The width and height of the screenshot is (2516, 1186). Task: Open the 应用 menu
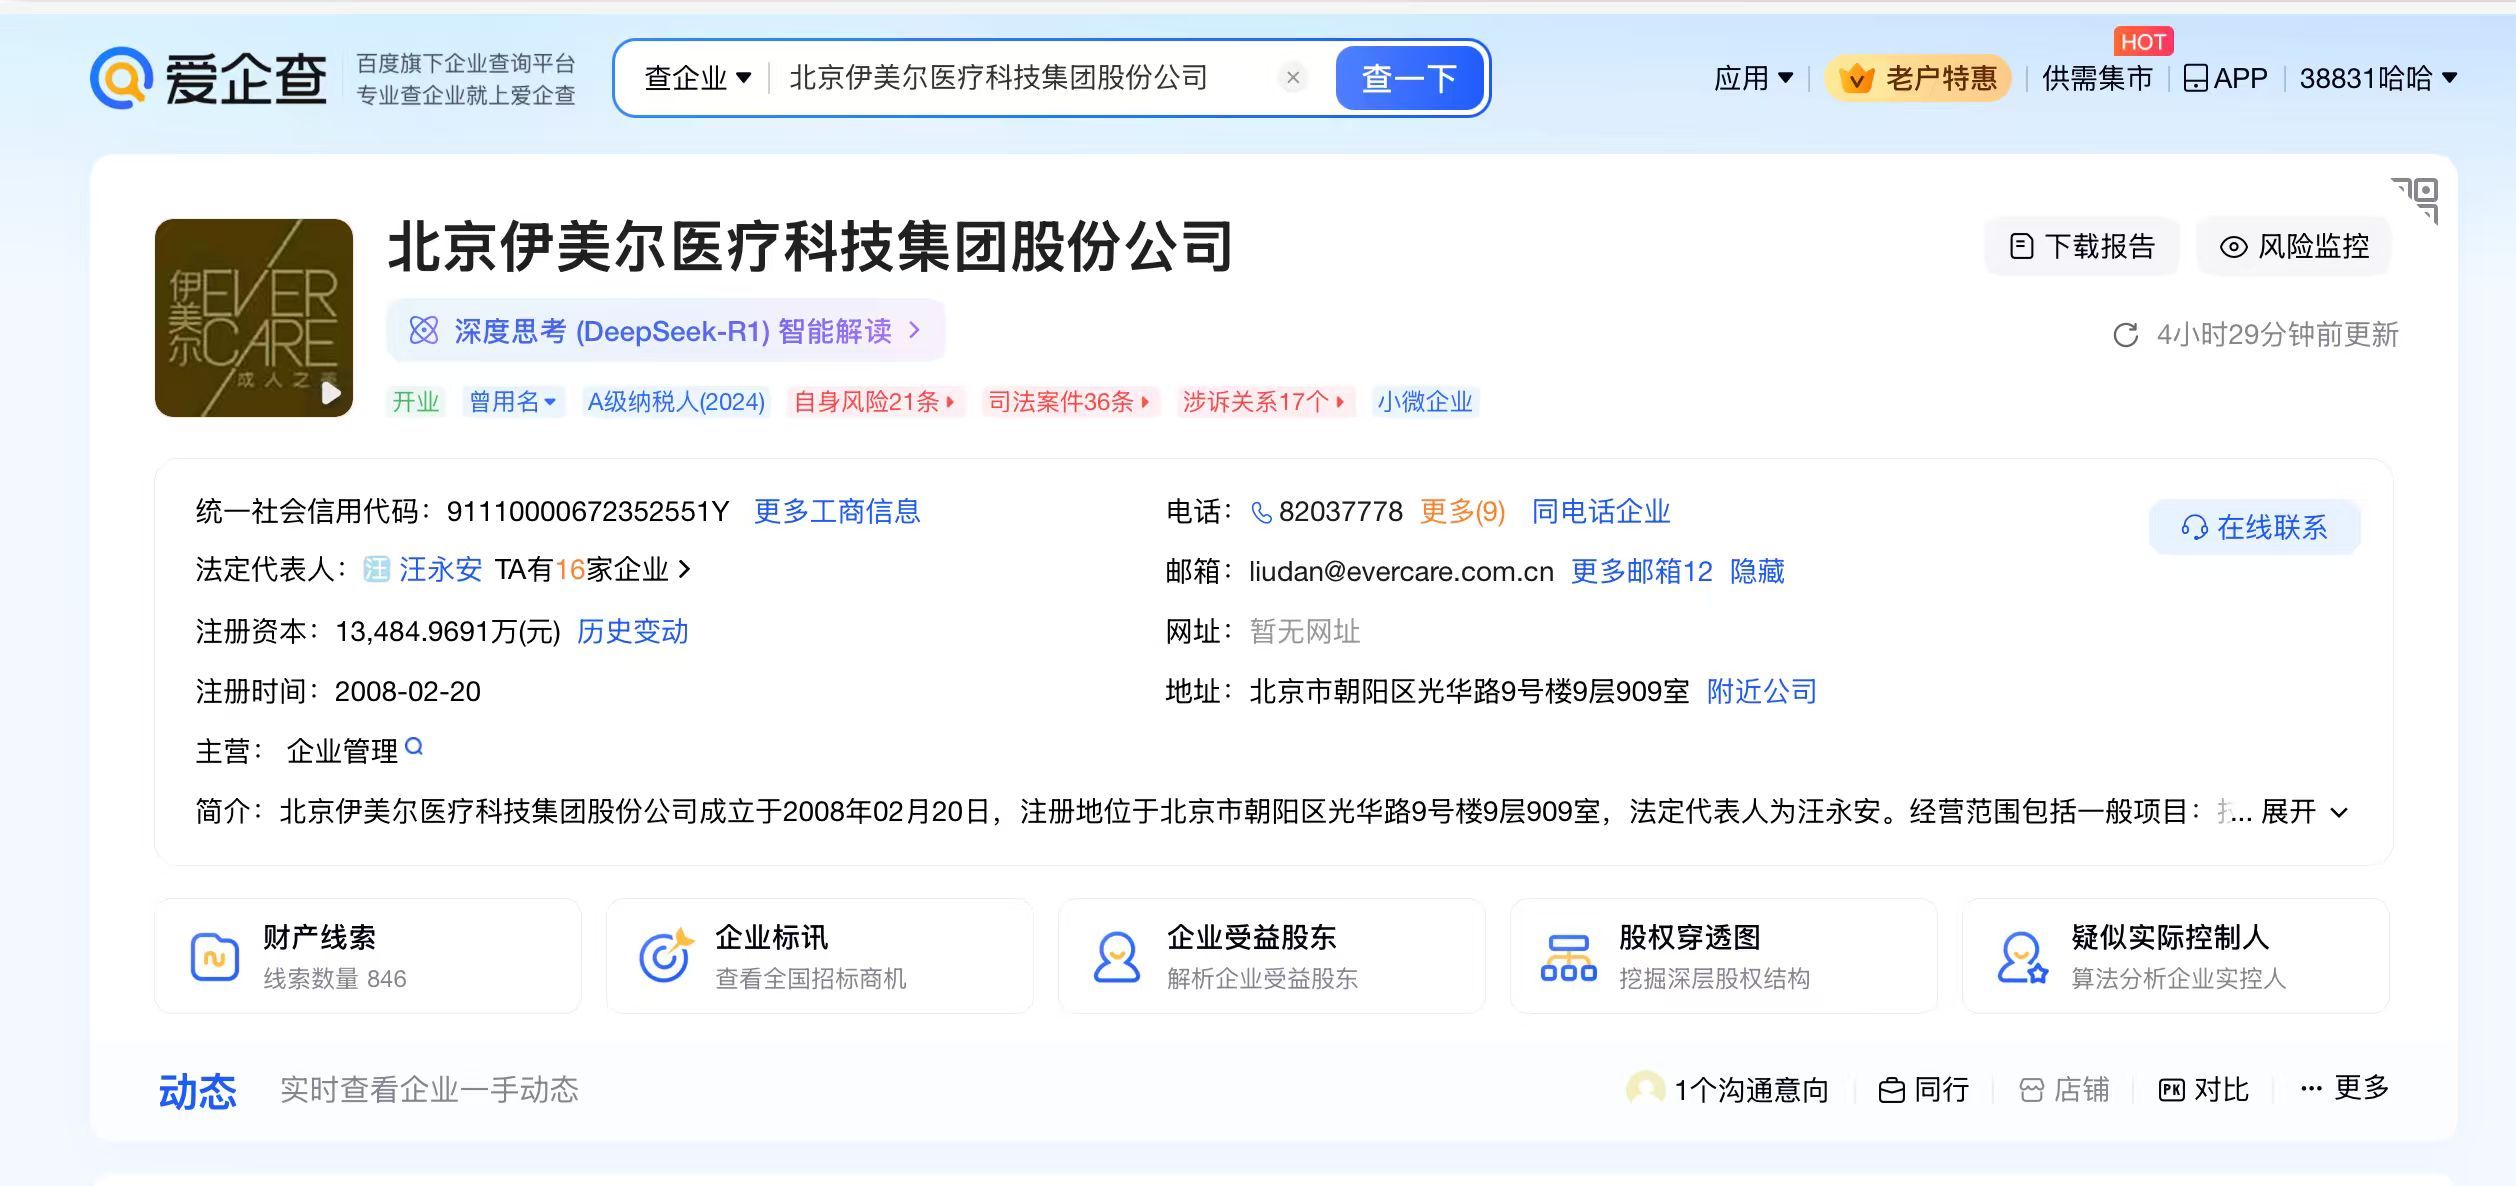coord(1752,78)
